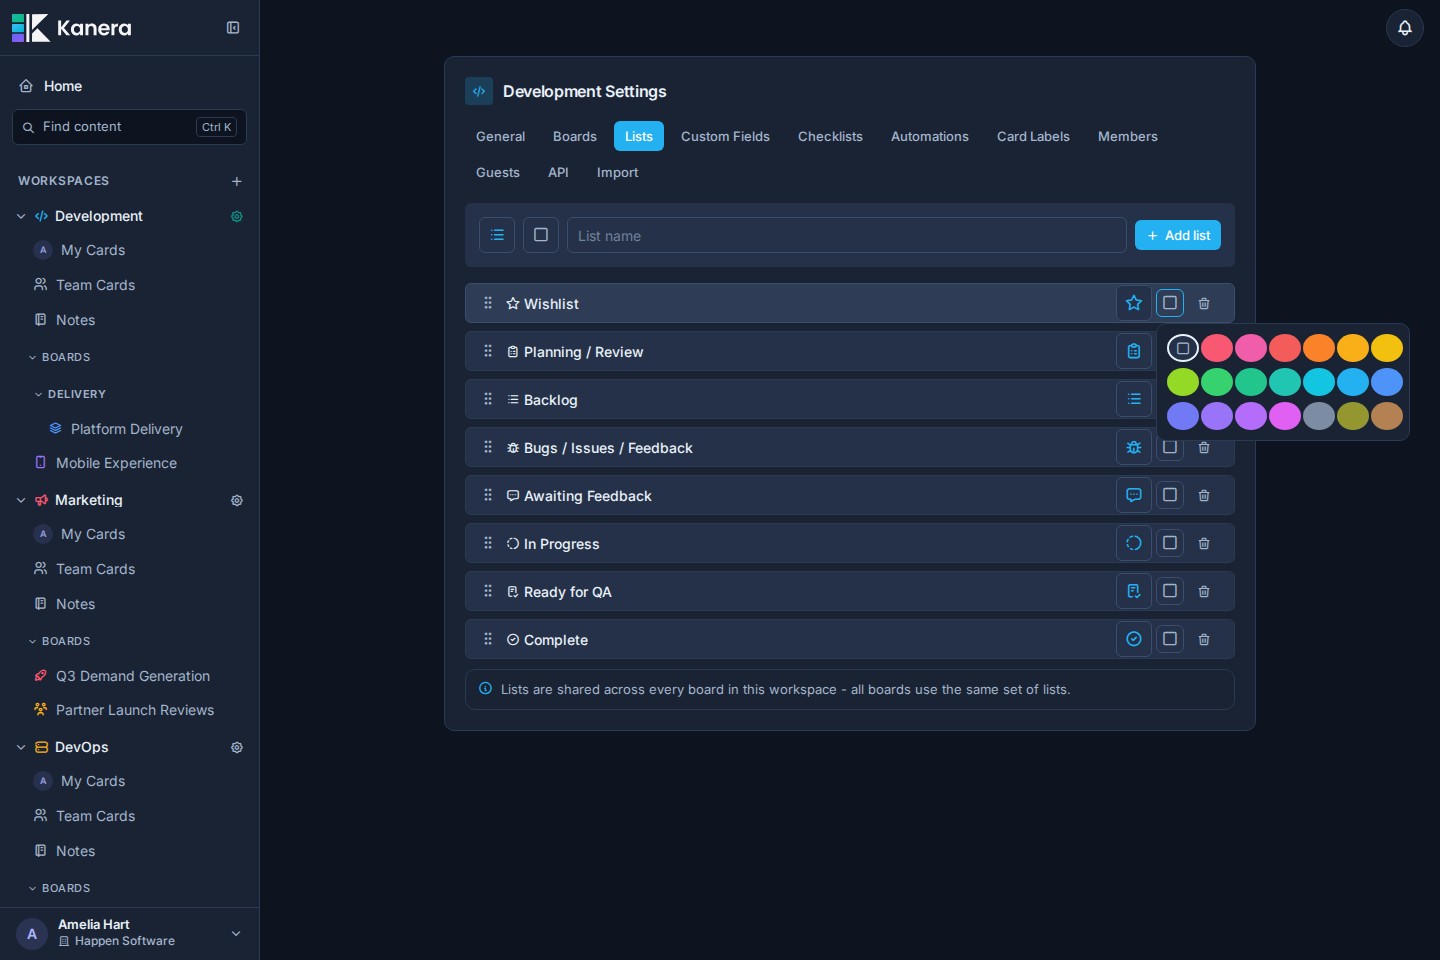Open the Guests tab
Viewport: 1440px width, 960px height.
[498, 172]
